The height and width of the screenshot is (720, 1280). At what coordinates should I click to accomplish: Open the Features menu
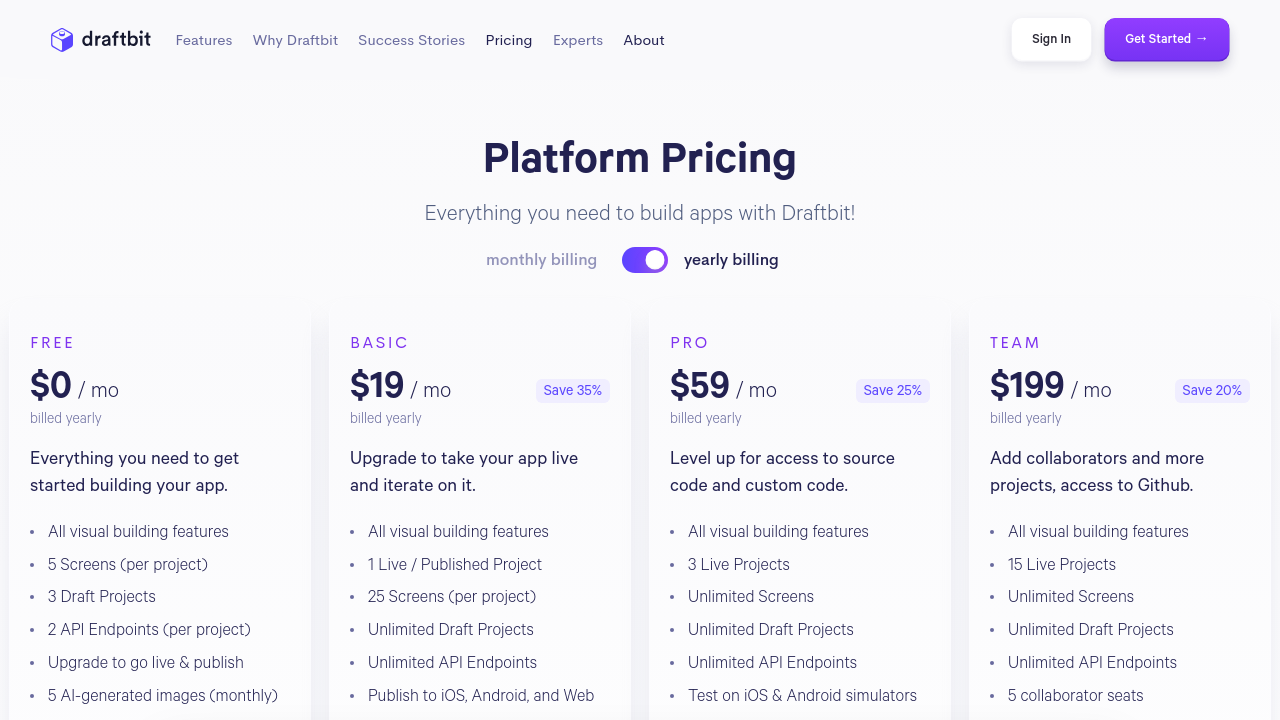click(x=204, y=41)
